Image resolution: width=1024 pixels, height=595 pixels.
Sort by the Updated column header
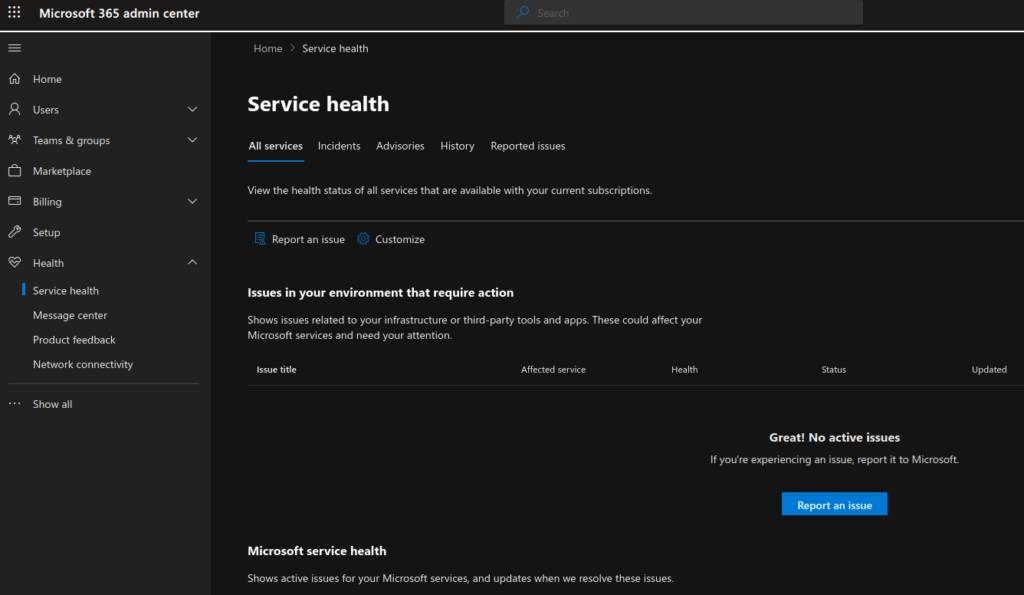(989, 370)
